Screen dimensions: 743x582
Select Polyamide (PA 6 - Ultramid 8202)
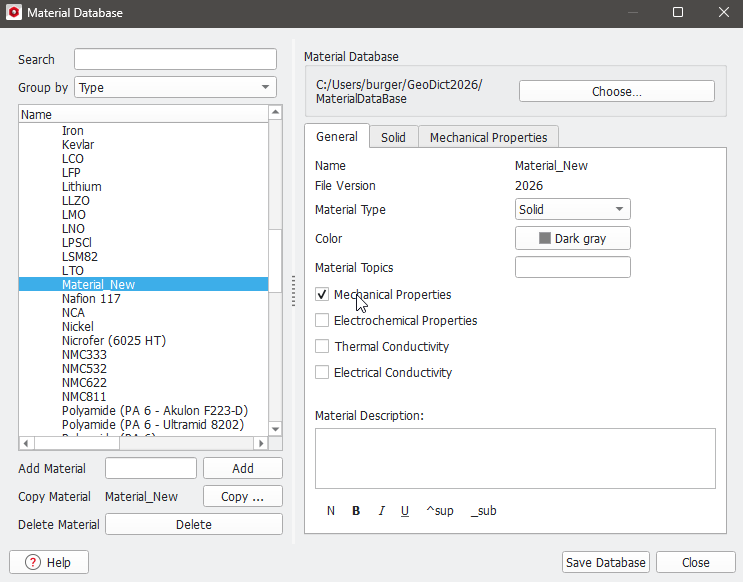tap(153, 424)
